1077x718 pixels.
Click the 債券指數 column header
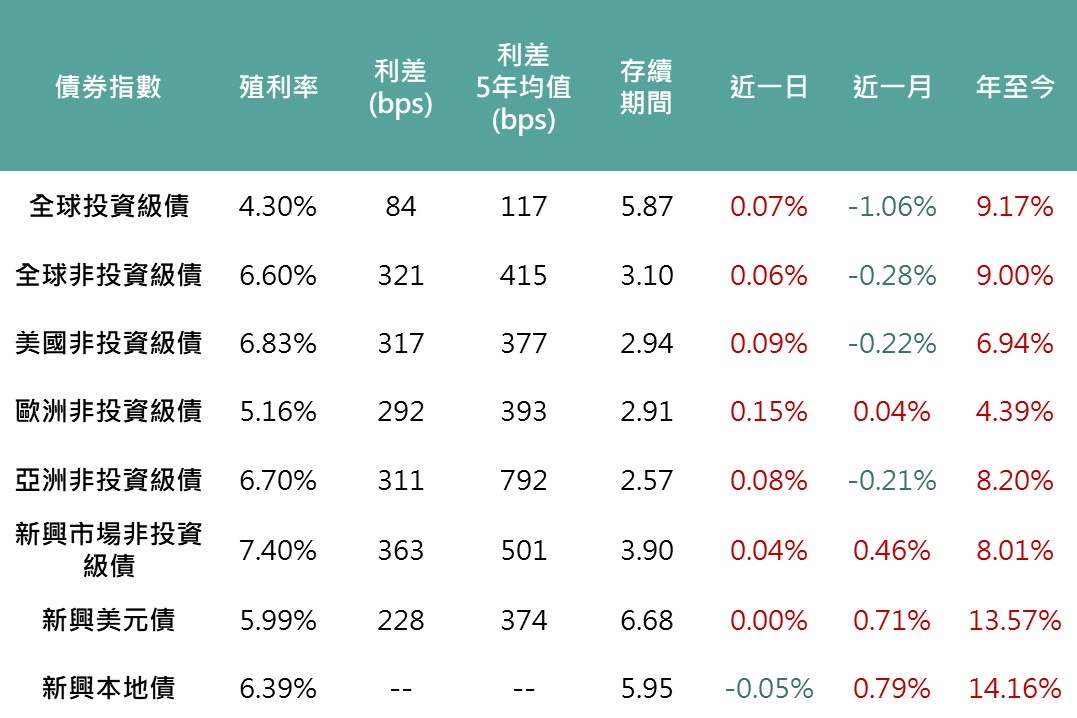(x=108, y=87)
